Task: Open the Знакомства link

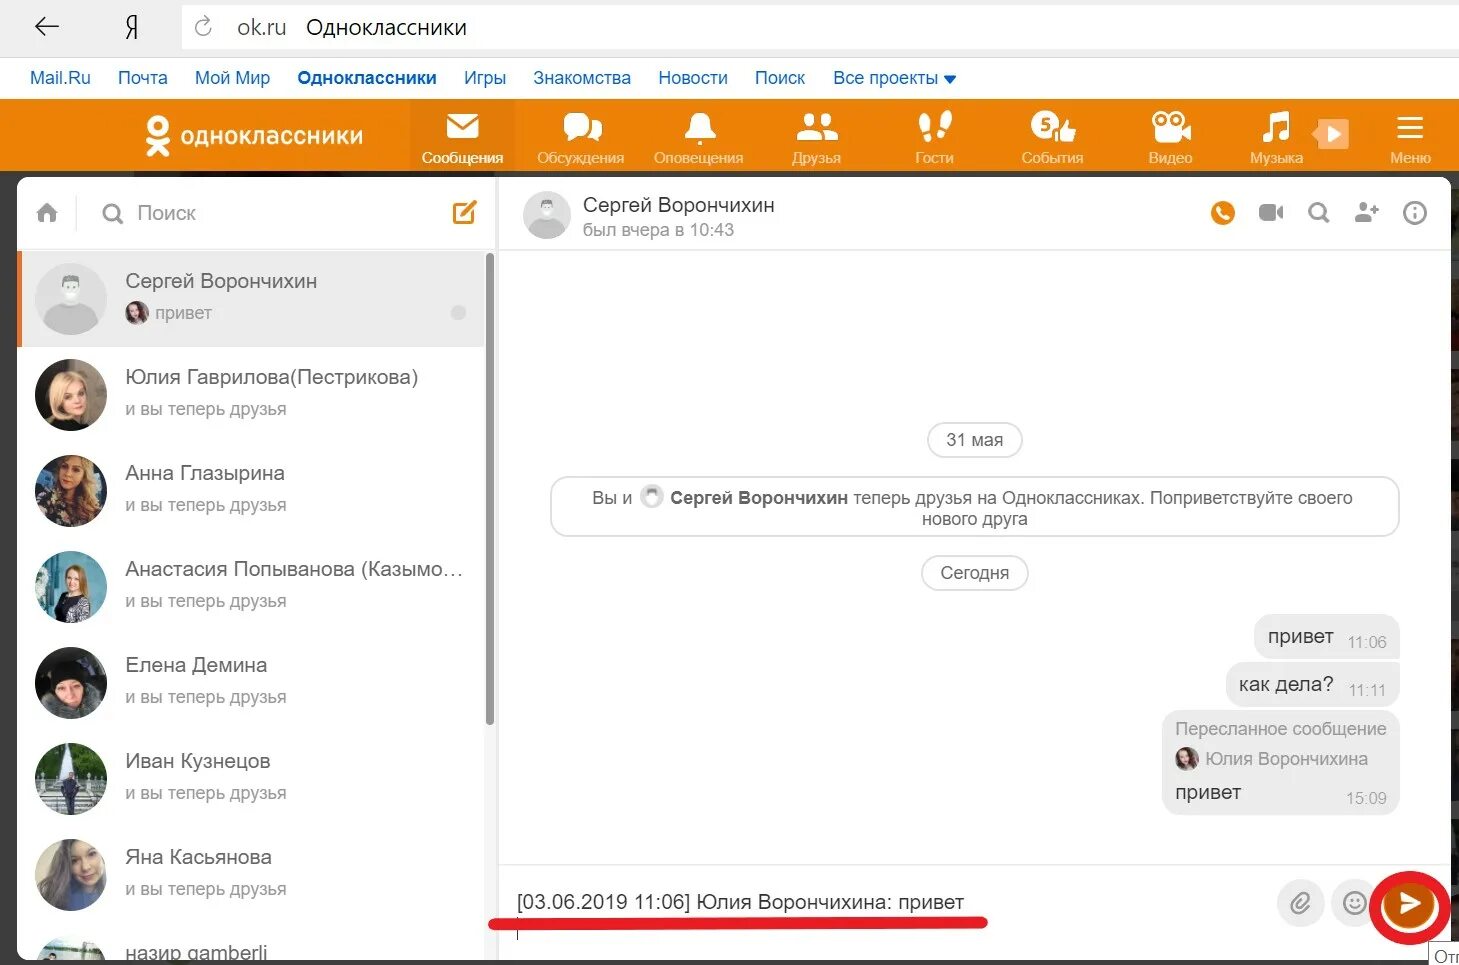Action: pyautogui.click(x=582, y=78)
